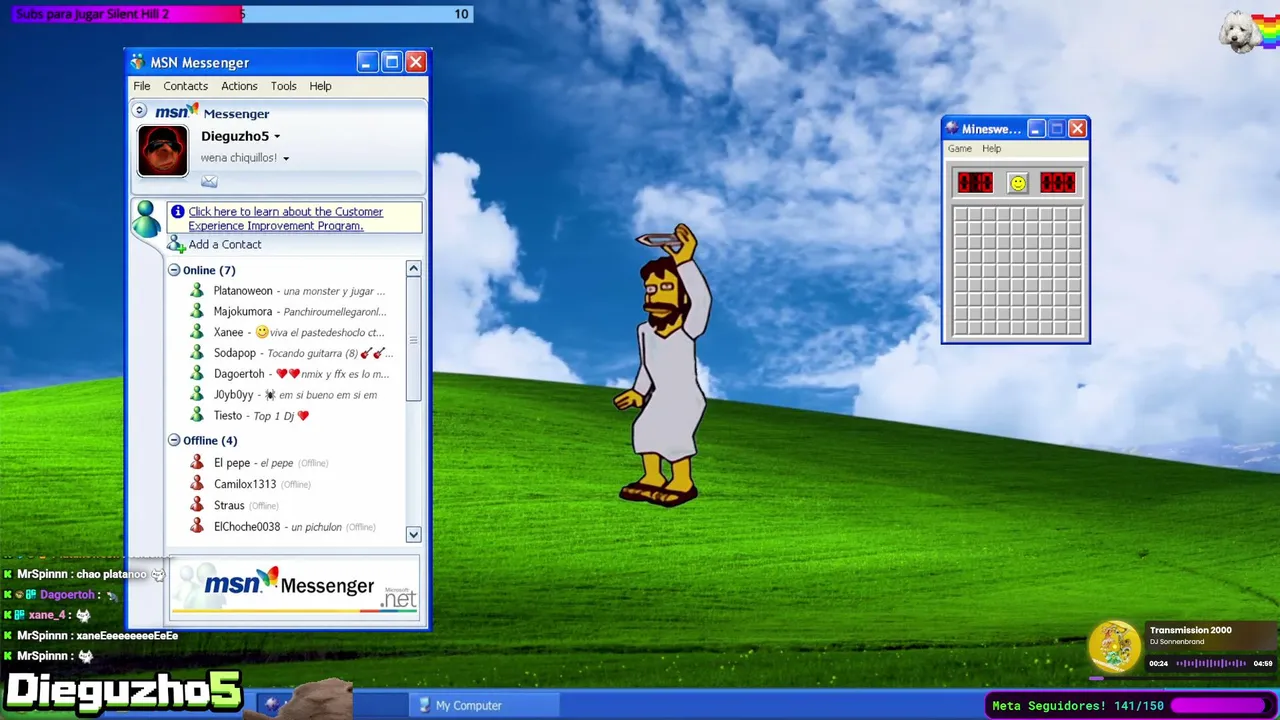Click Tiesto's green status icon
The image size is (1280, 720).
(197, 415)
